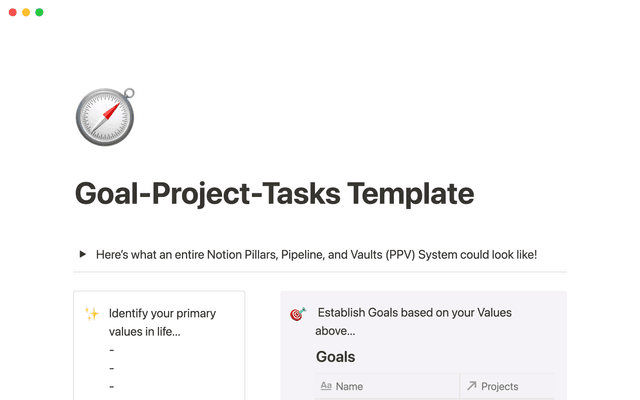This screenshot has height=400, width=640.
Task: Click the divider line below the toggle
Action: pos(320,272)
